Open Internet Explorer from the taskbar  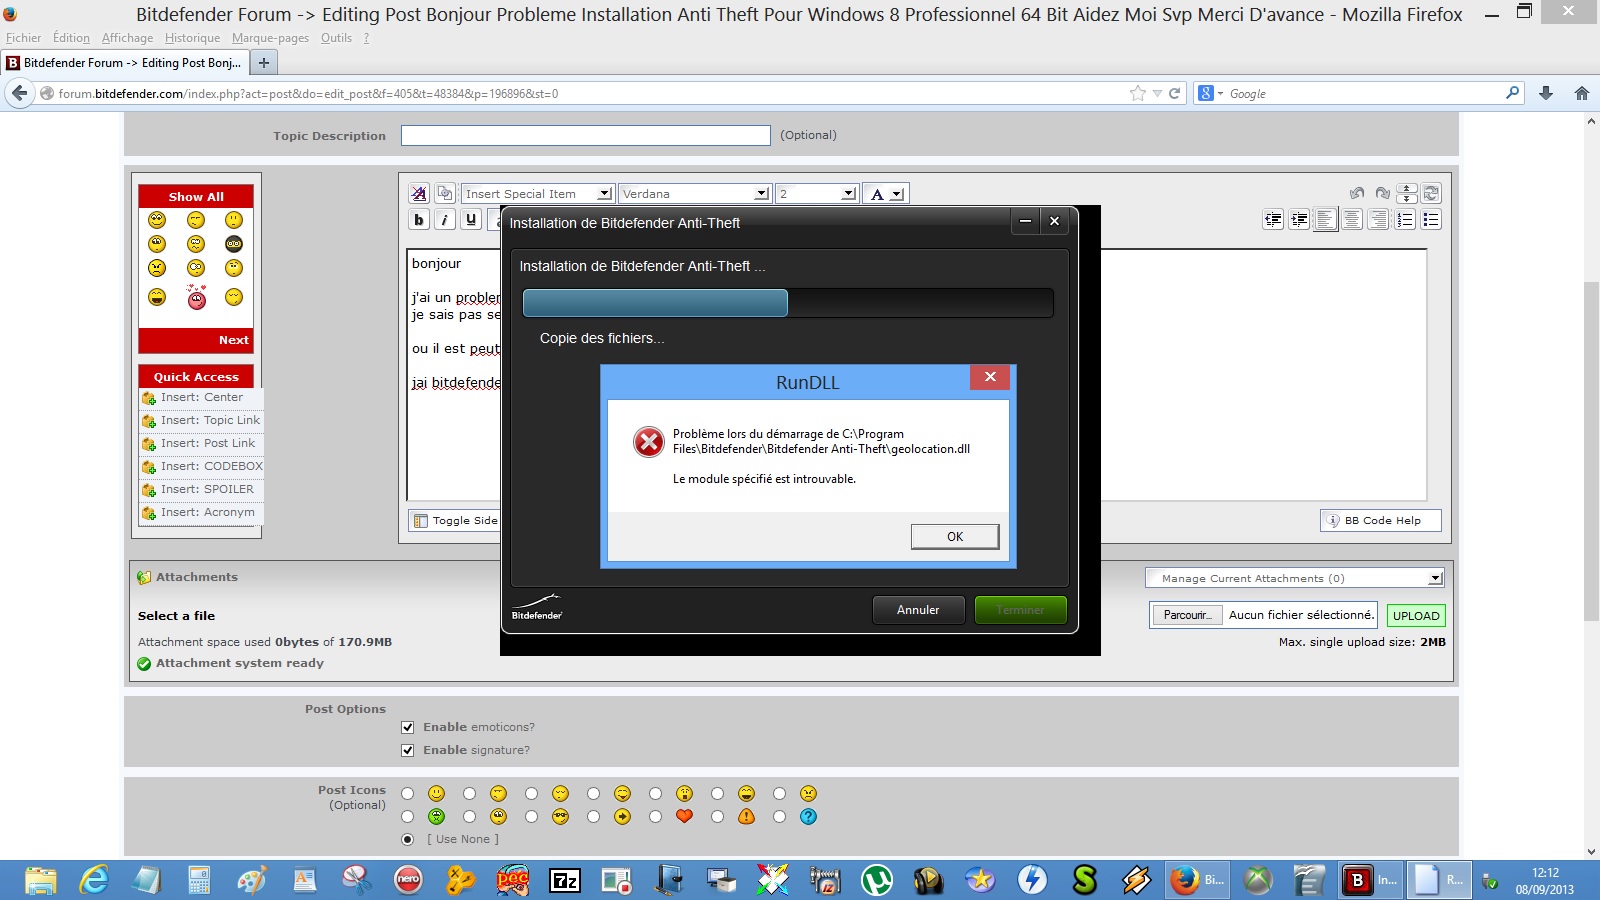[x=94, y=880]
